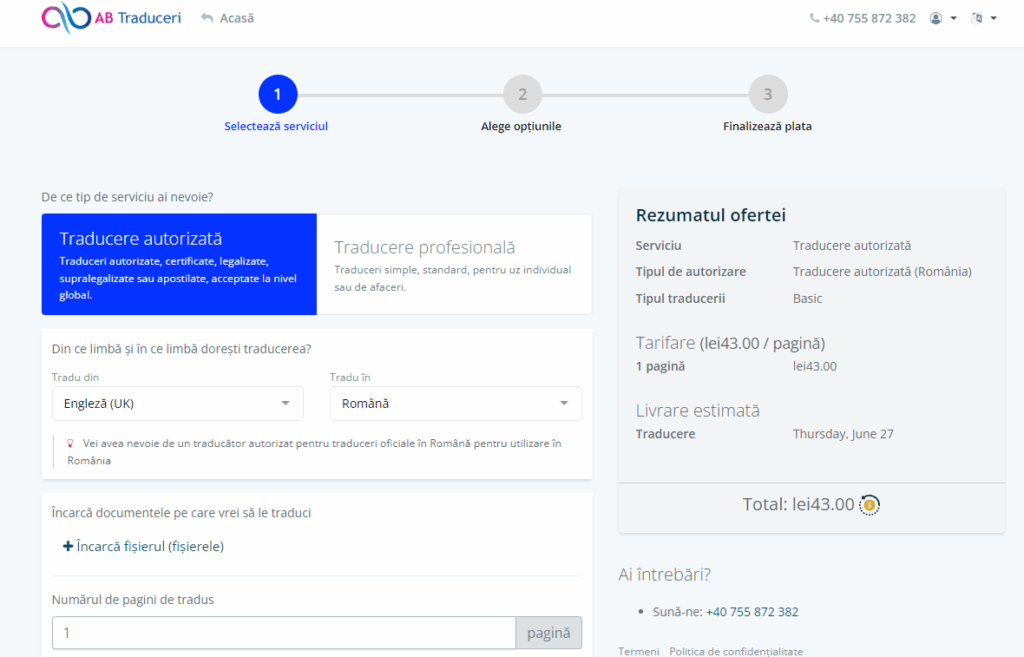
Task: Select the Traducere profesională service option
Action: (455, 264)
